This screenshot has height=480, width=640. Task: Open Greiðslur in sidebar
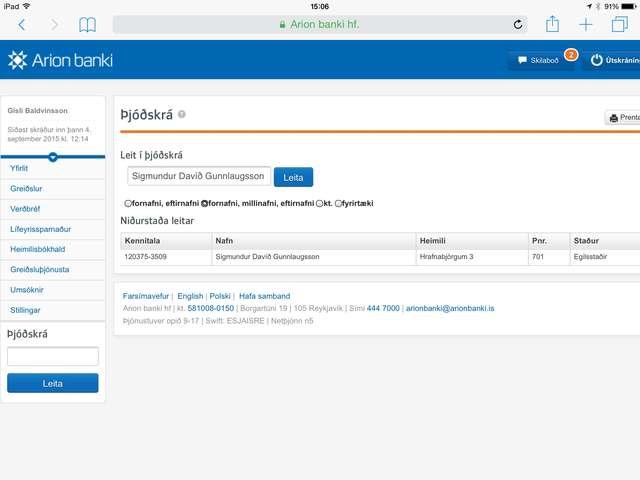(53, 189)
